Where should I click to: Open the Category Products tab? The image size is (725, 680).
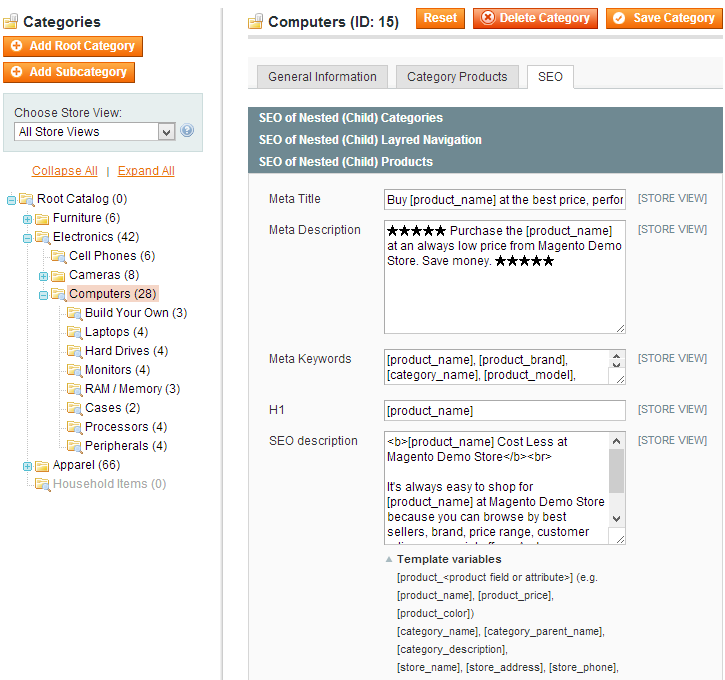click(x=457, y=77)
